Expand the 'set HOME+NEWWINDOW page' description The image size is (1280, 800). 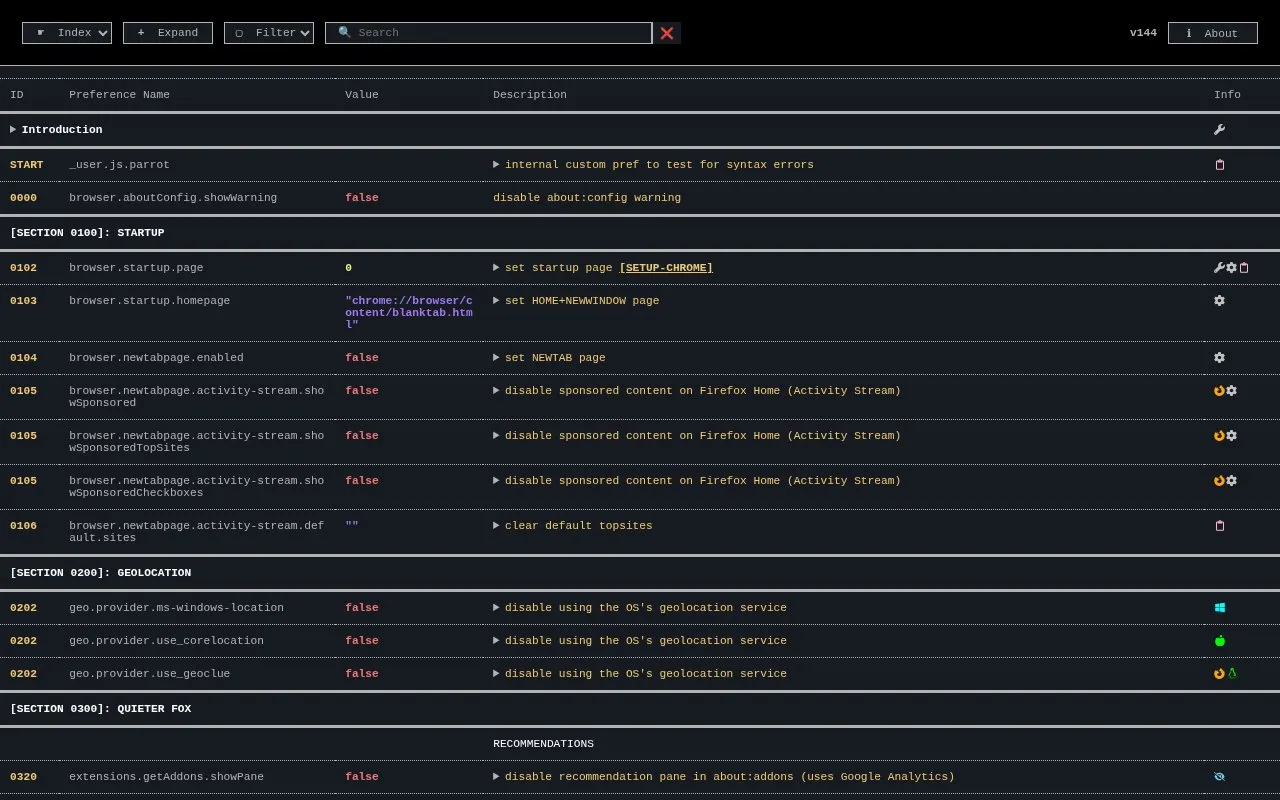pyautogui.click(x=496, y=301)
